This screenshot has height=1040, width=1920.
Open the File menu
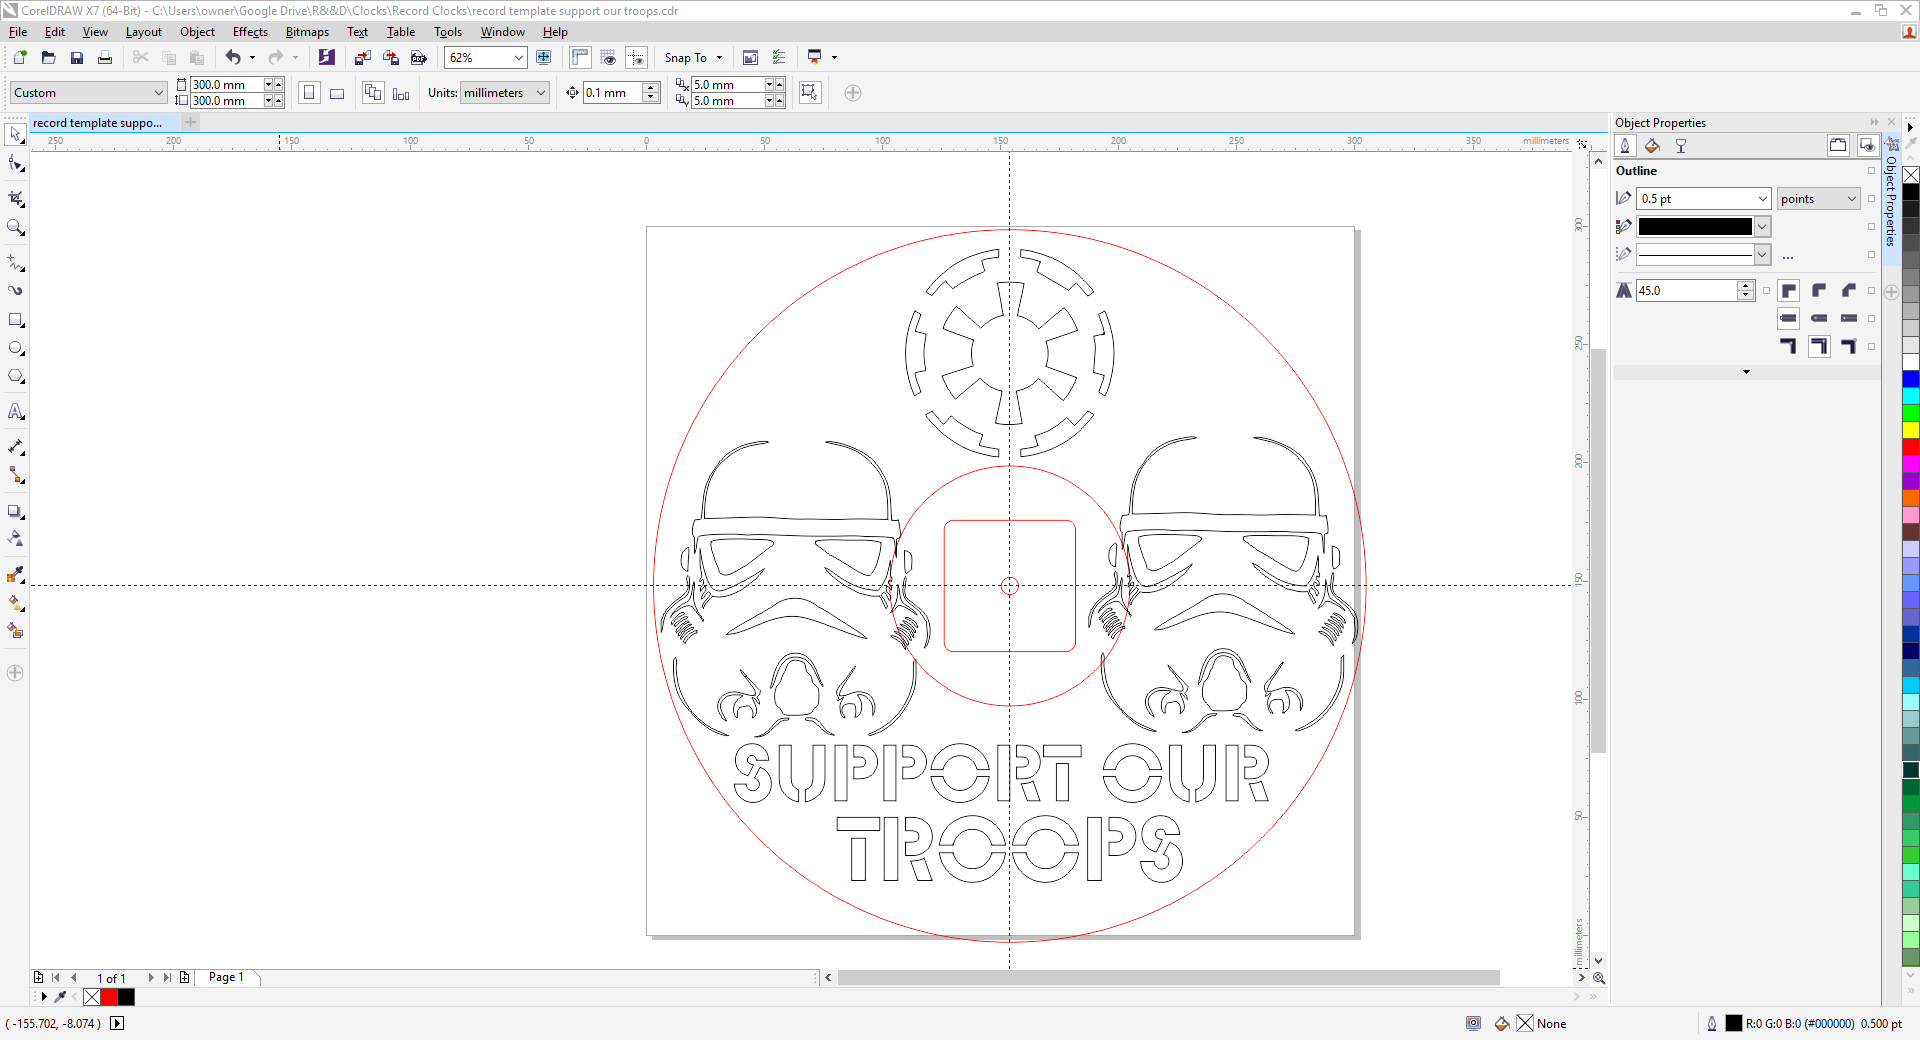coord(18,32)
